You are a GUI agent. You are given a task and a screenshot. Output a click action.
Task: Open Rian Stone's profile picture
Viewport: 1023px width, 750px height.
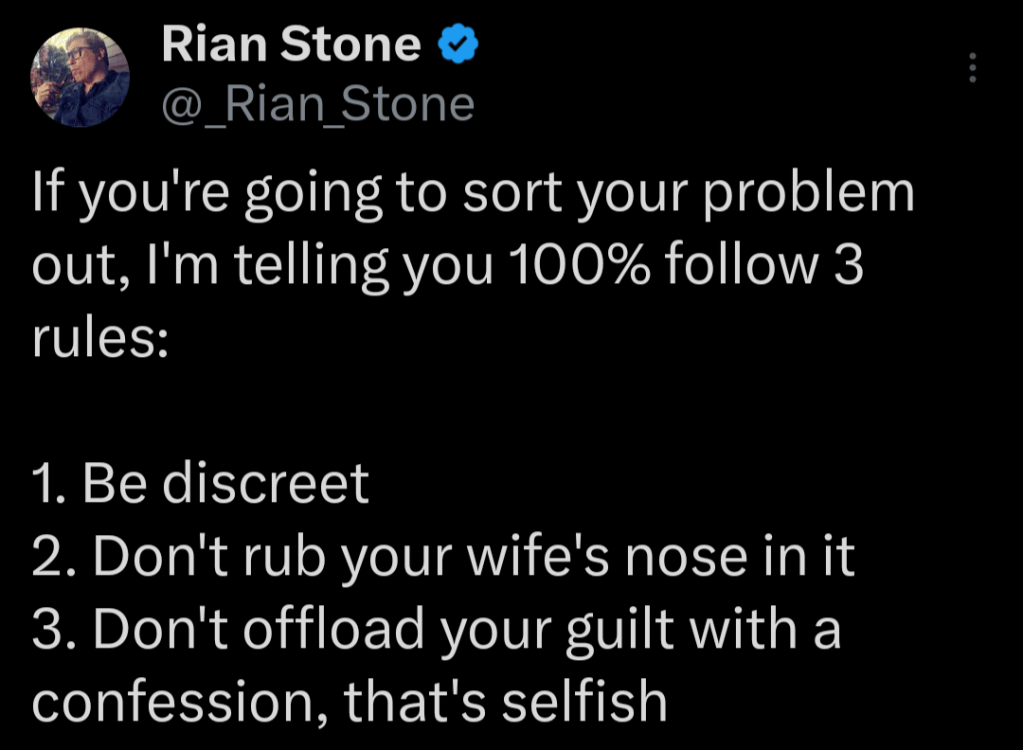81,77
